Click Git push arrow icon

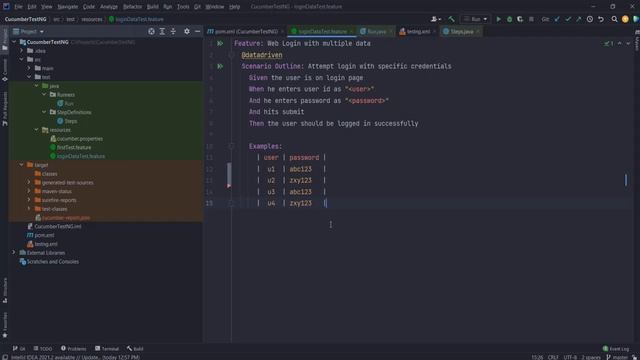(x=579, y=19)
